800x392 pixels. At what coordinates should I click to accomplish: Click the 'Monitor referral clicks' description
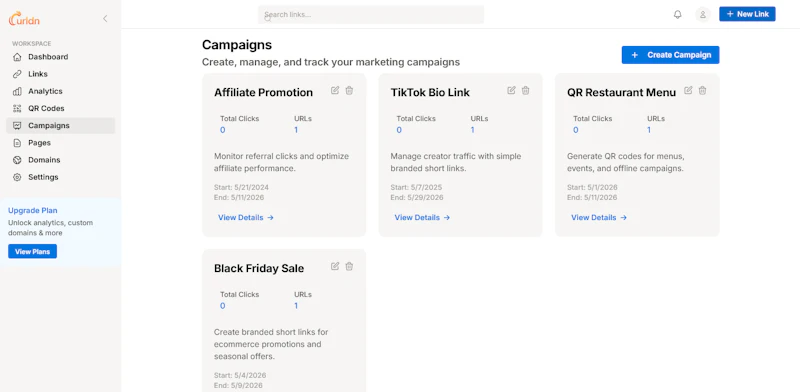[x=282, y=162]
